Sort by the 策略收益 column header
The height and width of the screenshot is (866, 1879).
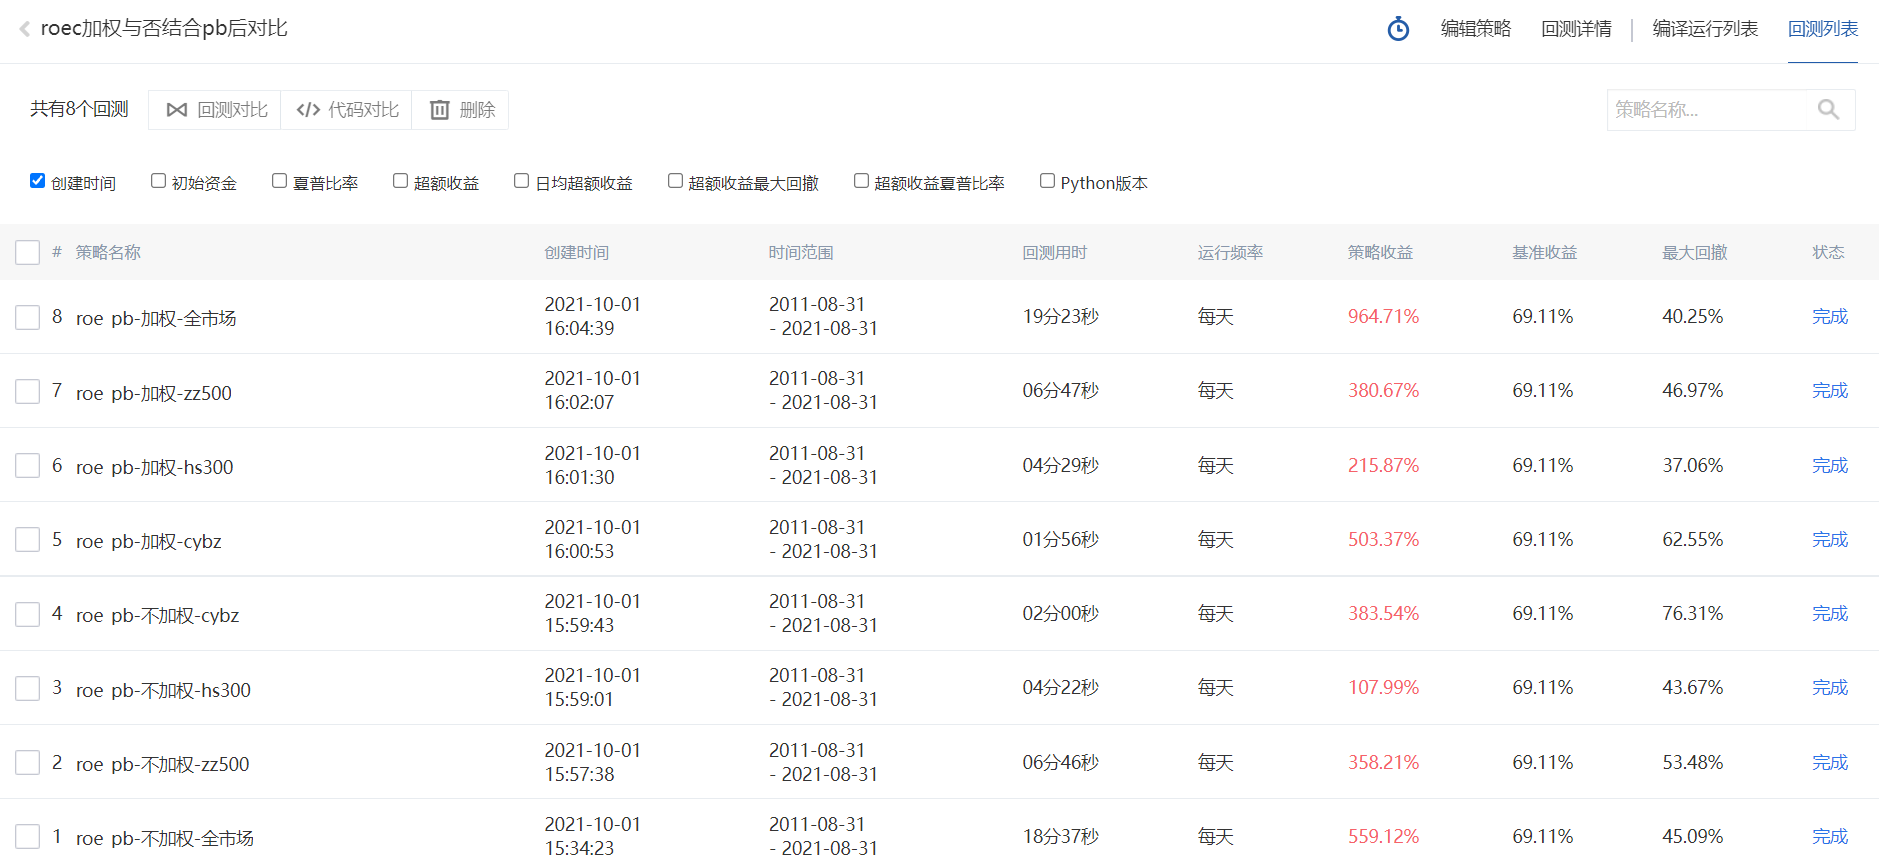point(1380,252)
